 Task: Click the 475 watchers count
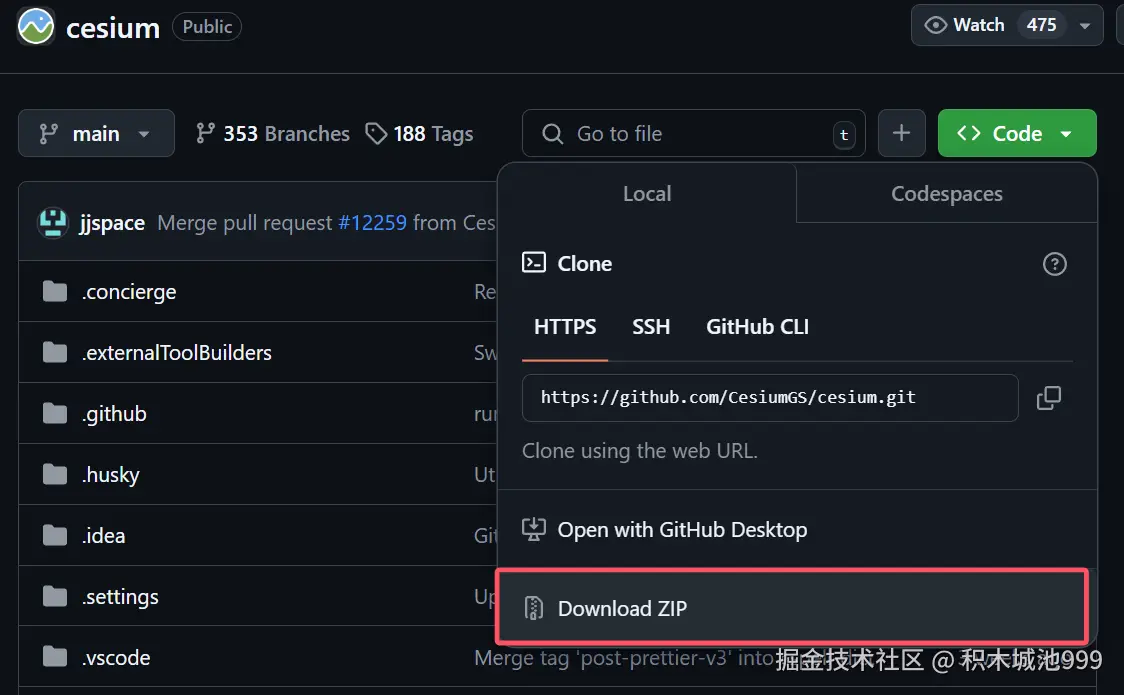click(x=1041, y=25)
